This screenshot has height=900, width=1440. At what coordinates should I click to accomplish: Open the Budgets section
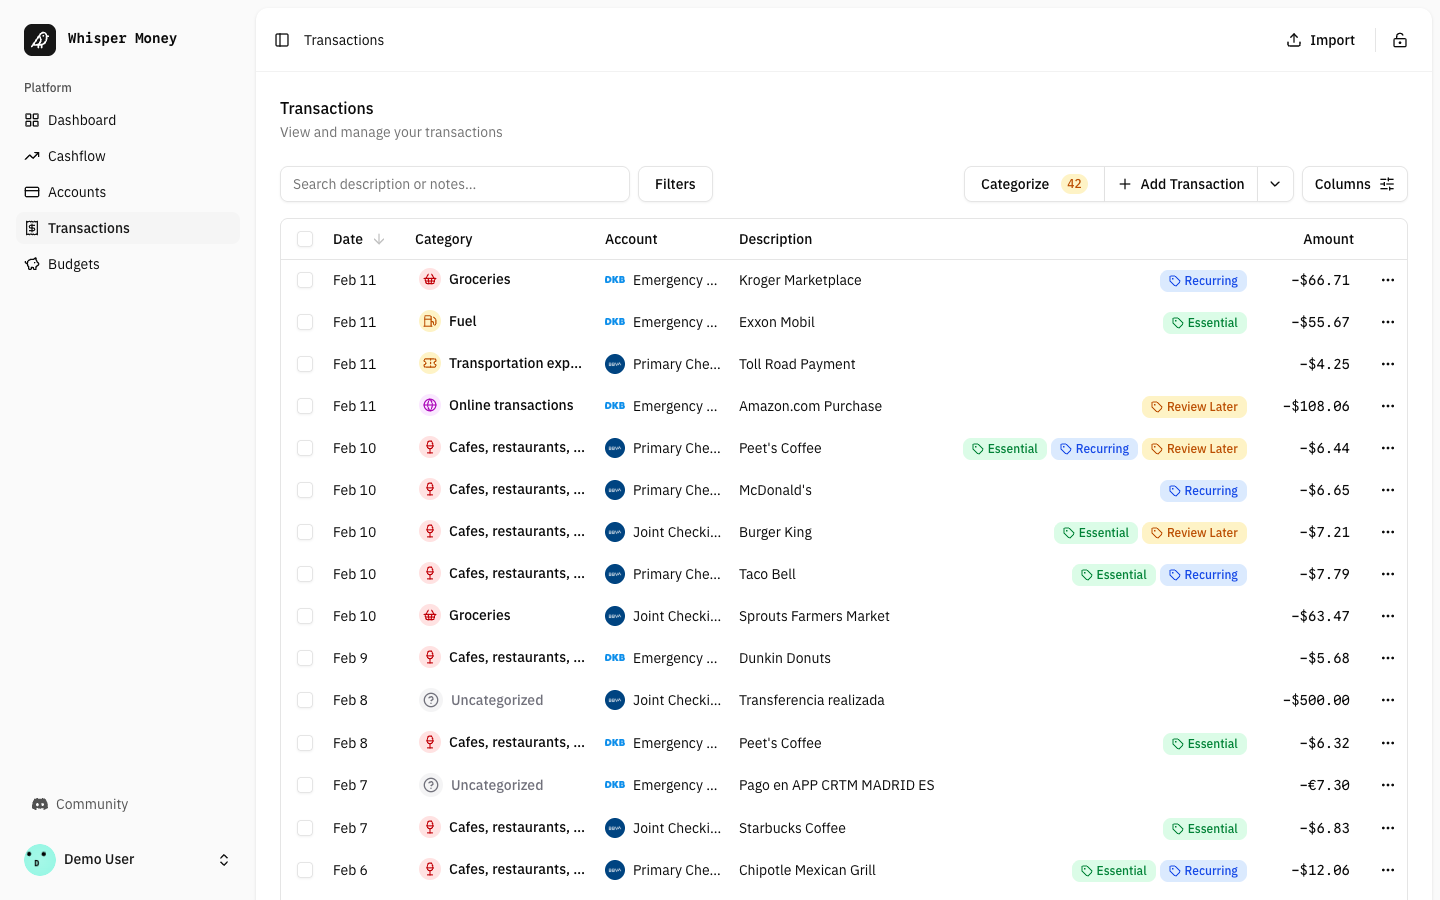pyautogui.click(x=73, y=264)
